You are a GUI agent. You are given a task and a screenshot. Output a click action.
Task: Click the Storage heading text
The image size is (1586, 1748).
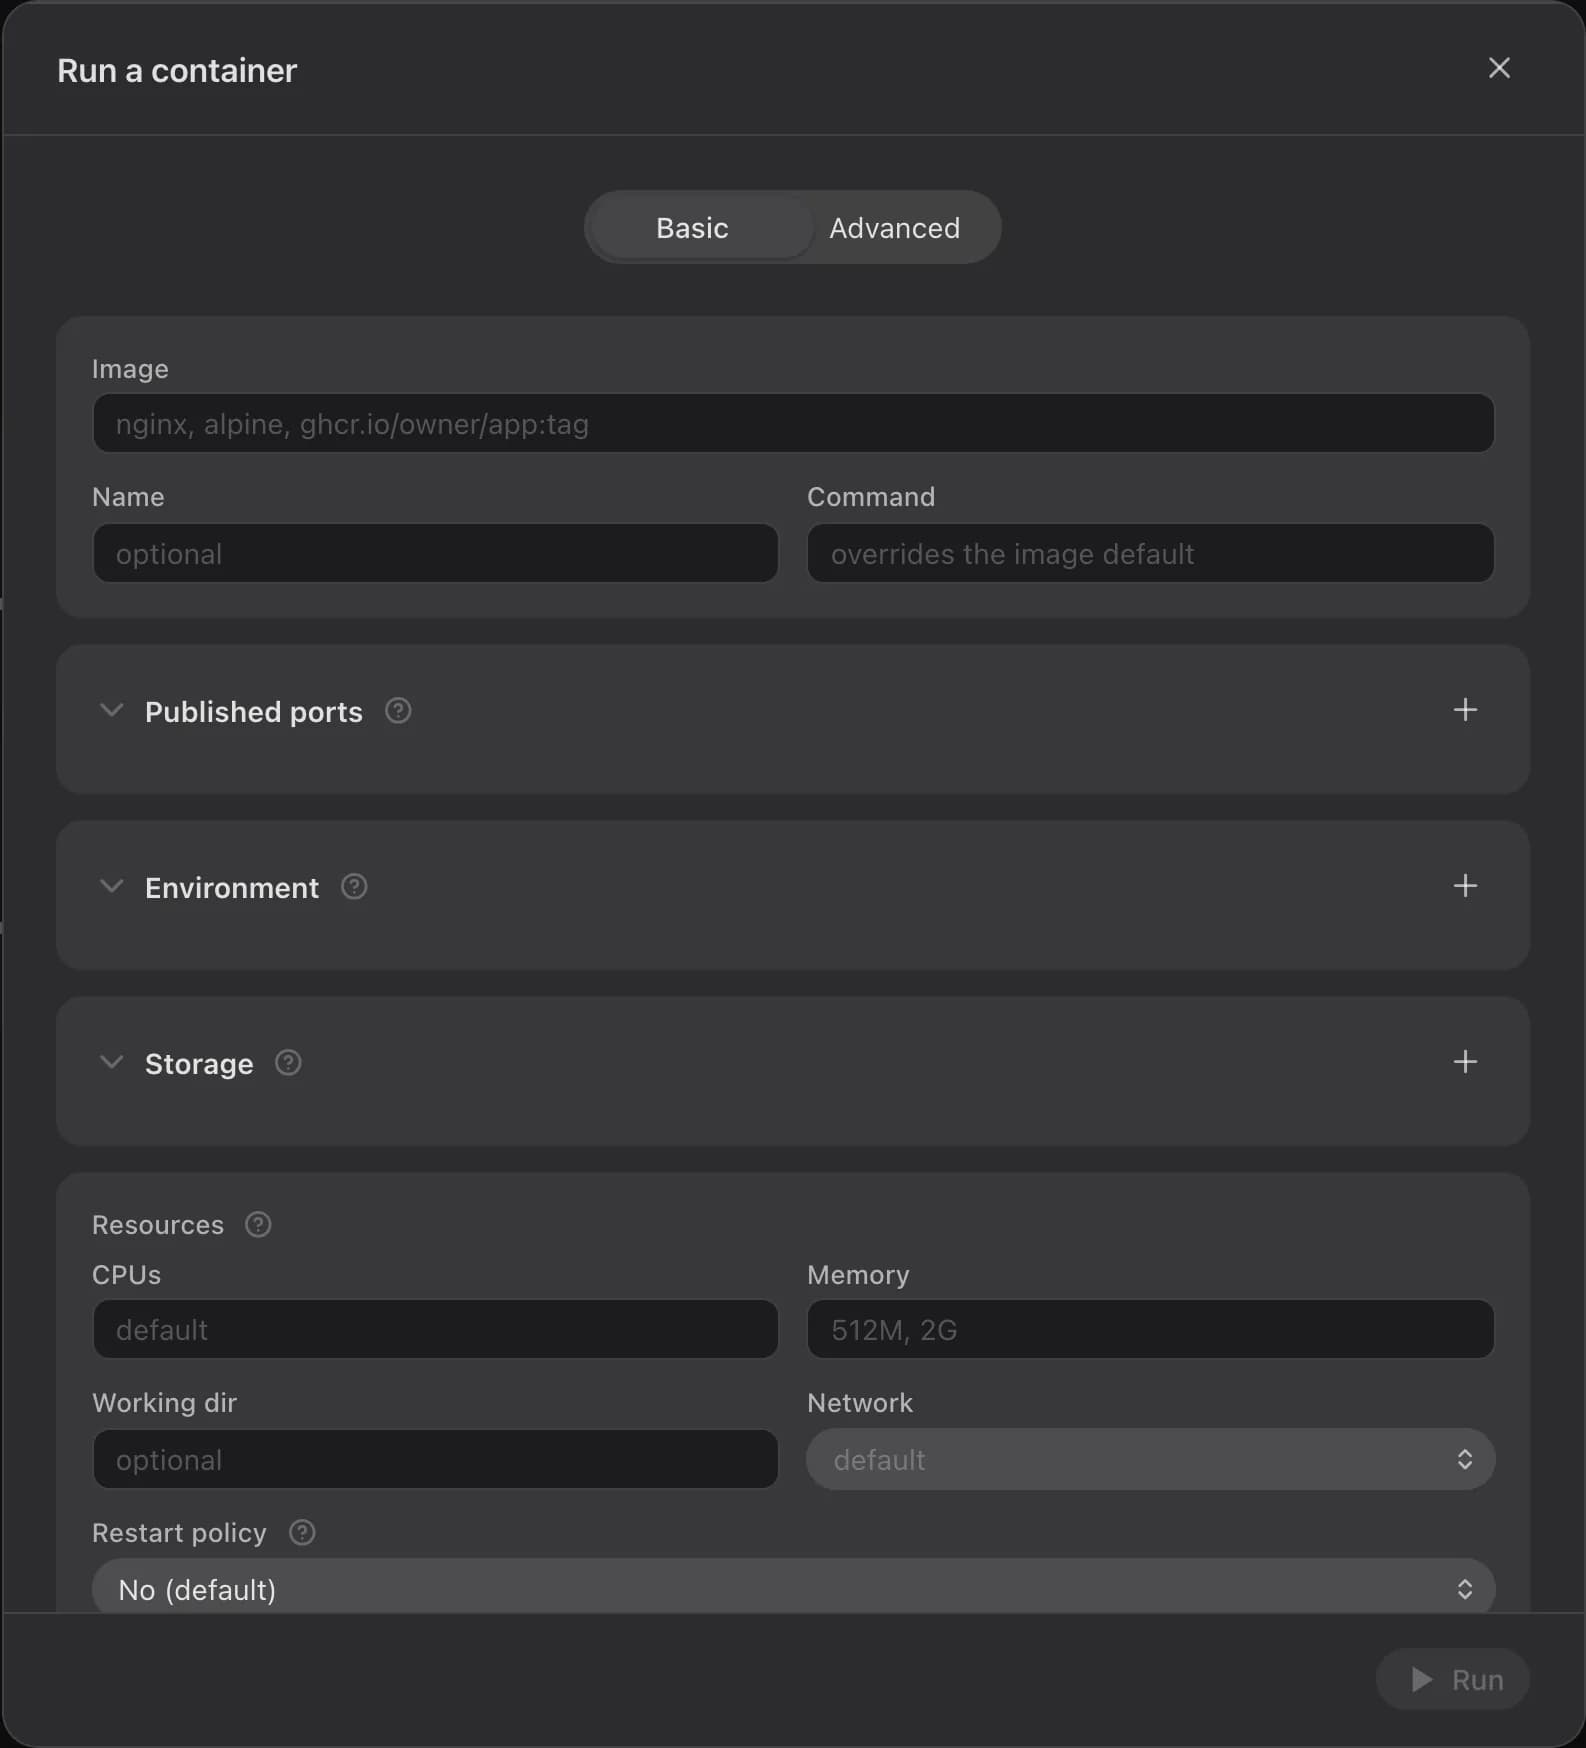coord(199,1064)
